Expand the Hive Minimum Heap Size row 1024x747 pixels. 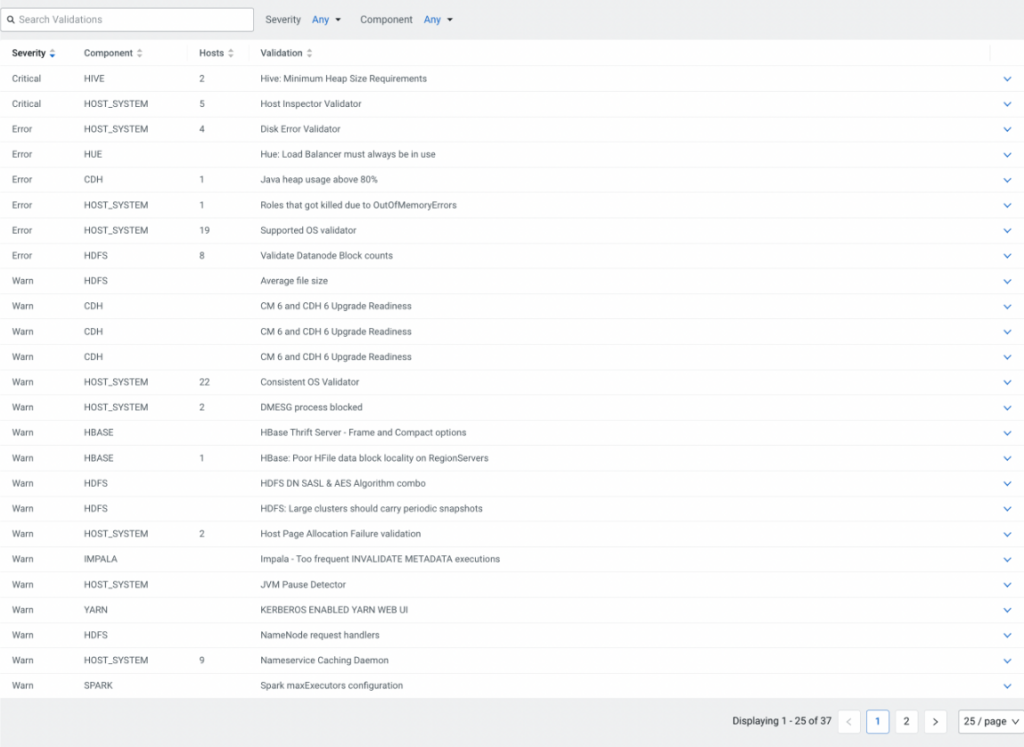click(x=1006, y=79)
